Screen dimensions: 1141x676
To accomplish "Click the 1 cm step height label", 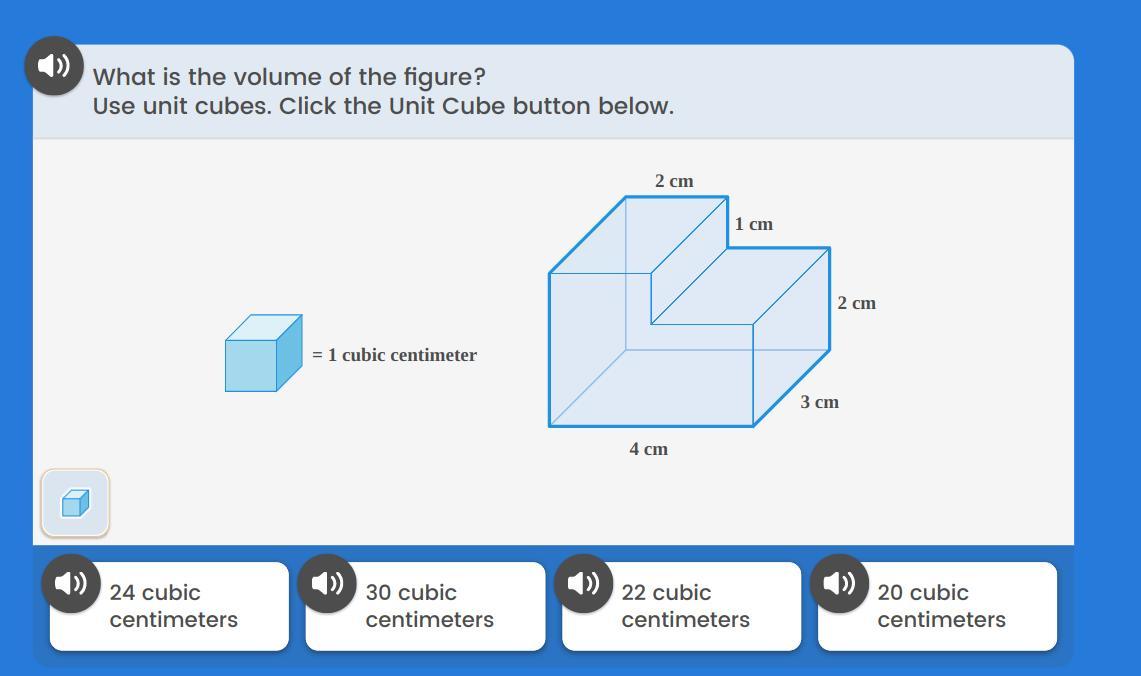I will coord(753,224).
